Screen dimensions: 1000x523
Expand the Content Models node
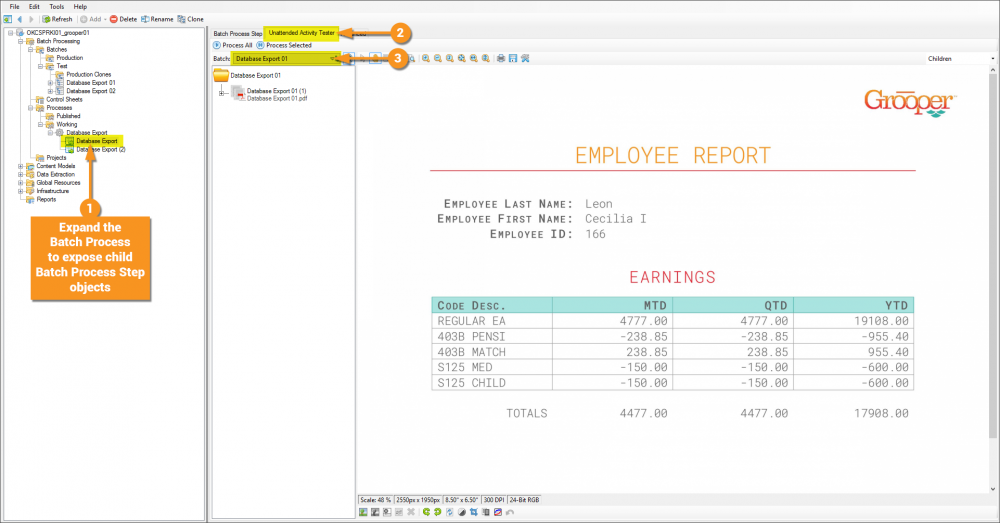20,166
